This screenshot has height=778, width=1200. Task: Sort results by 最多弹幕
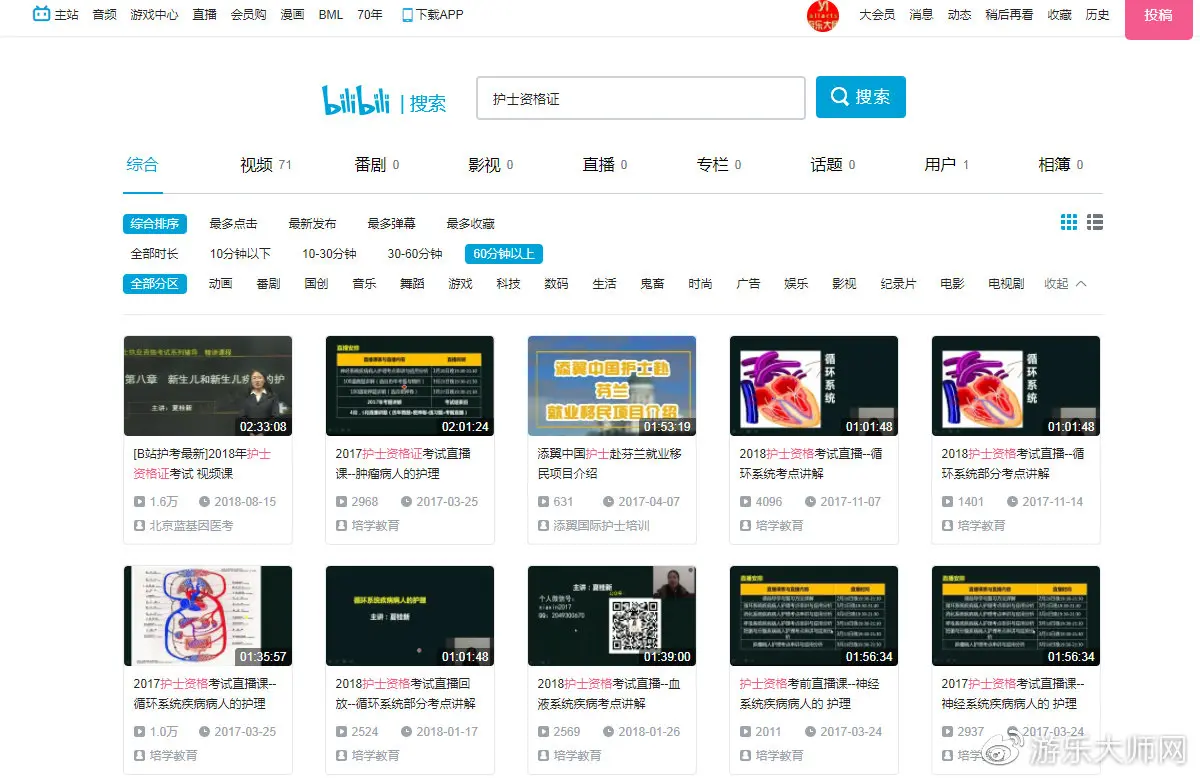391,224
